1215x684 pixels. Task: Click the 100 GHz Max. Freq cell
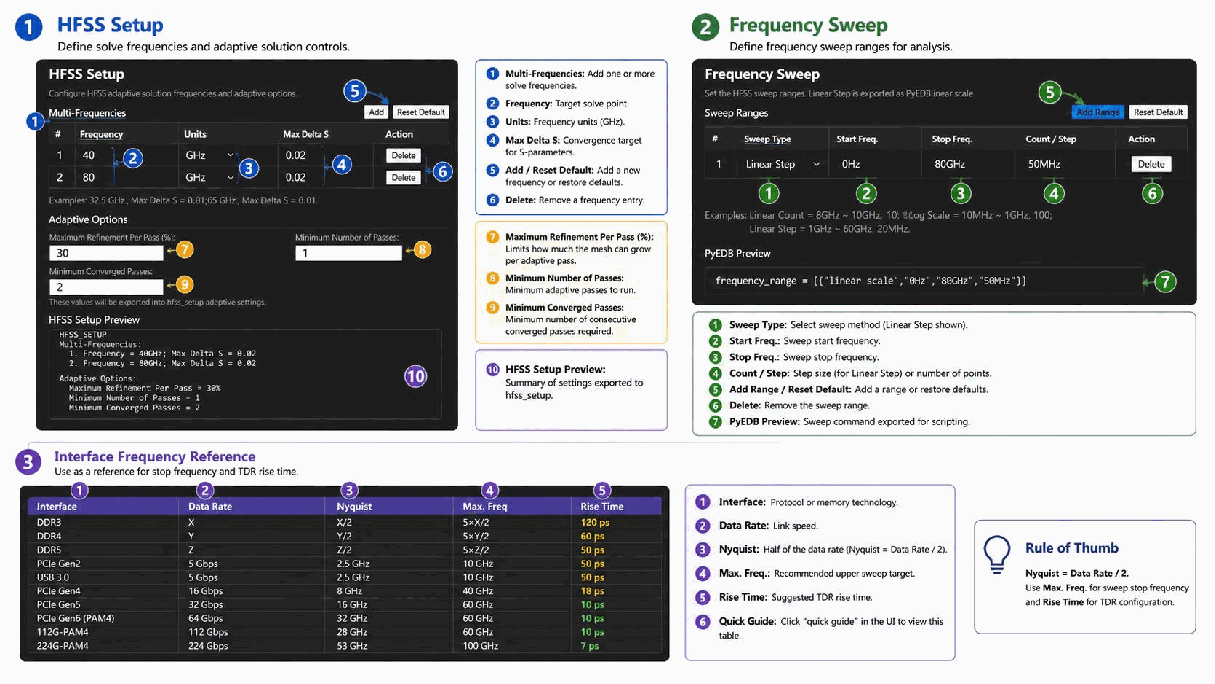coord(479,646)
